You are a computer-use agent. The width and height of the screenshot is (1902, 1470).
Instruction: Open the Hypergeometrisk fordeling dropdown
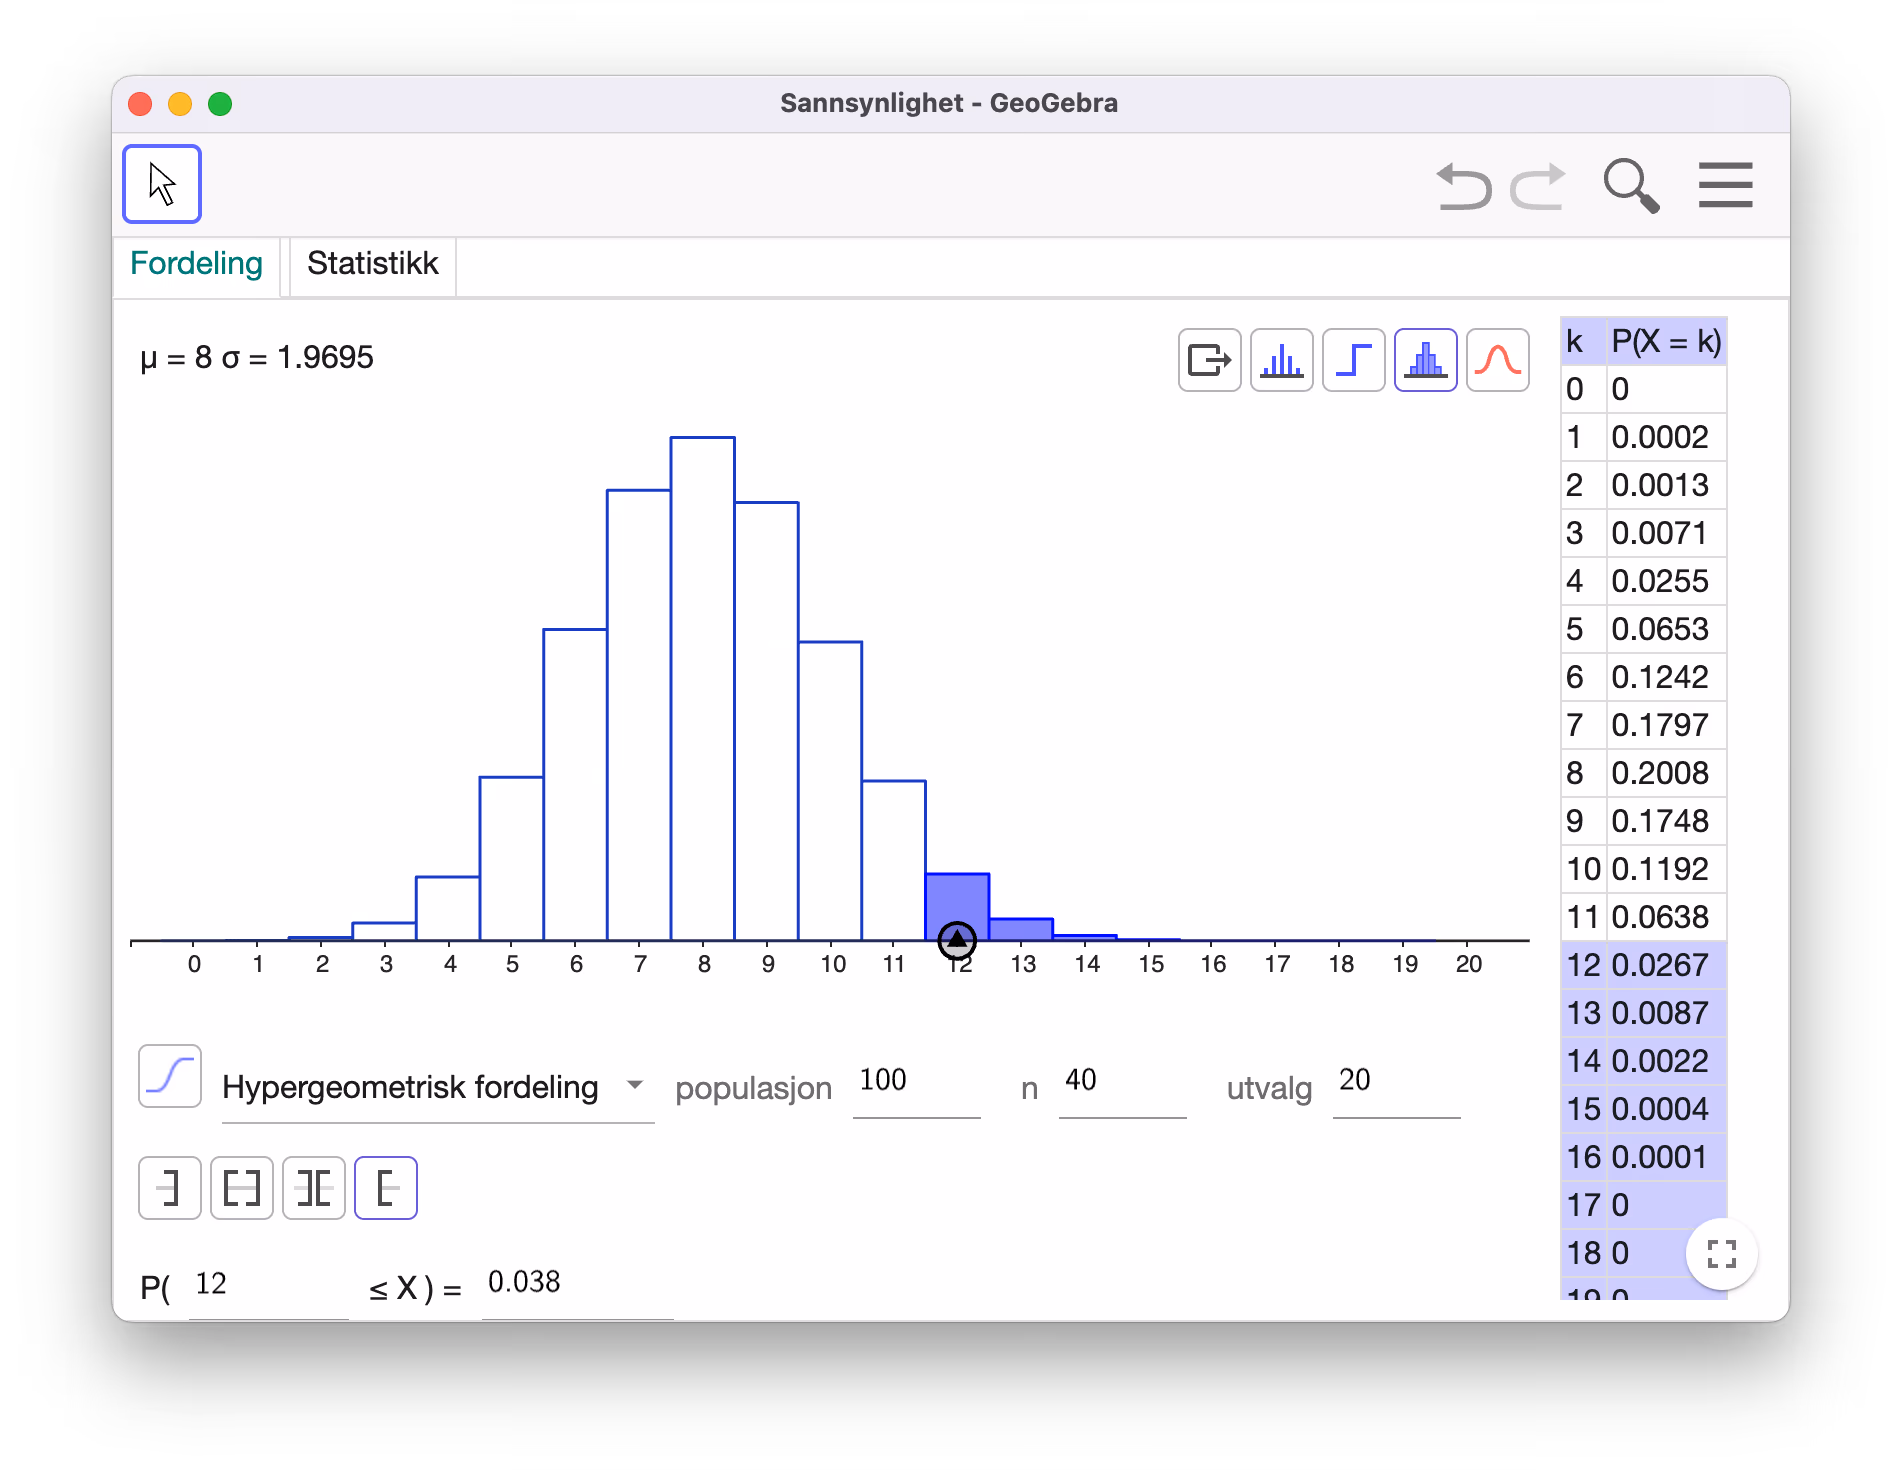click(x=437, y=1087)
